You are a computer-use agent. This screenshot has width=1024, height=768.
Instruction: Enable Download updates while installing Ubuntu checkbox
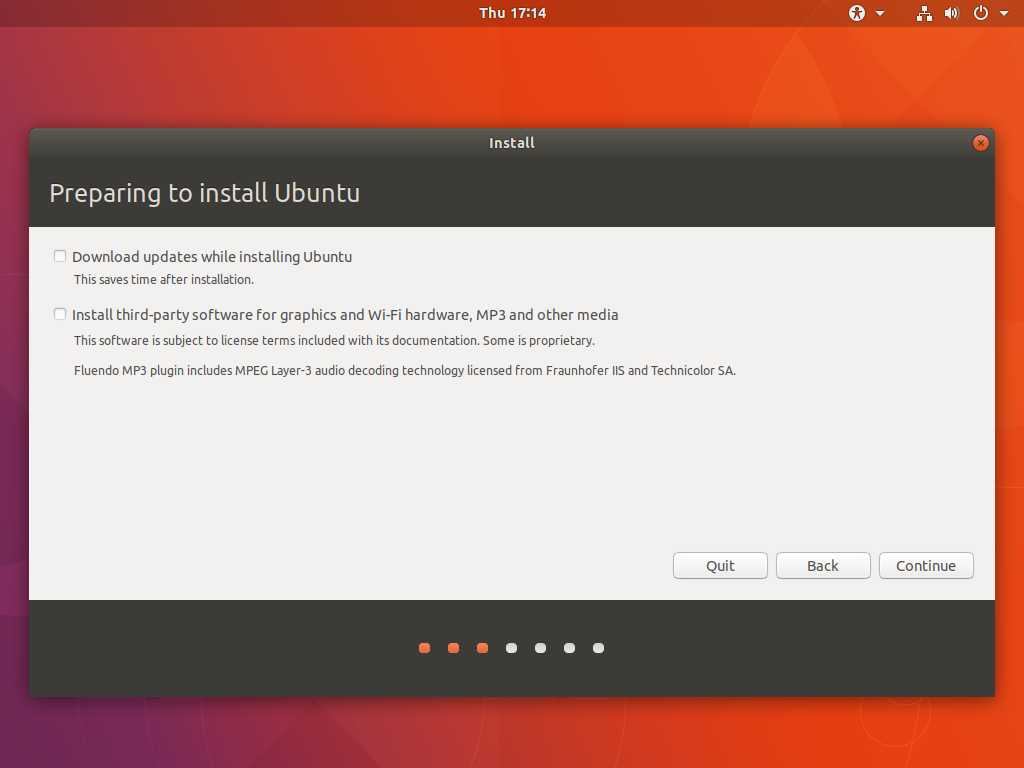tap(60, 256)
